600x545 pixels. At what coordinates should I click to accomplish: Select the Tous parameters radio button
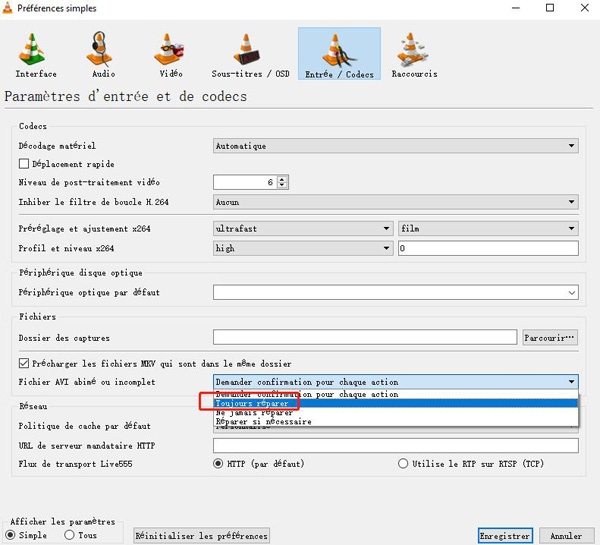coord(69,535)
